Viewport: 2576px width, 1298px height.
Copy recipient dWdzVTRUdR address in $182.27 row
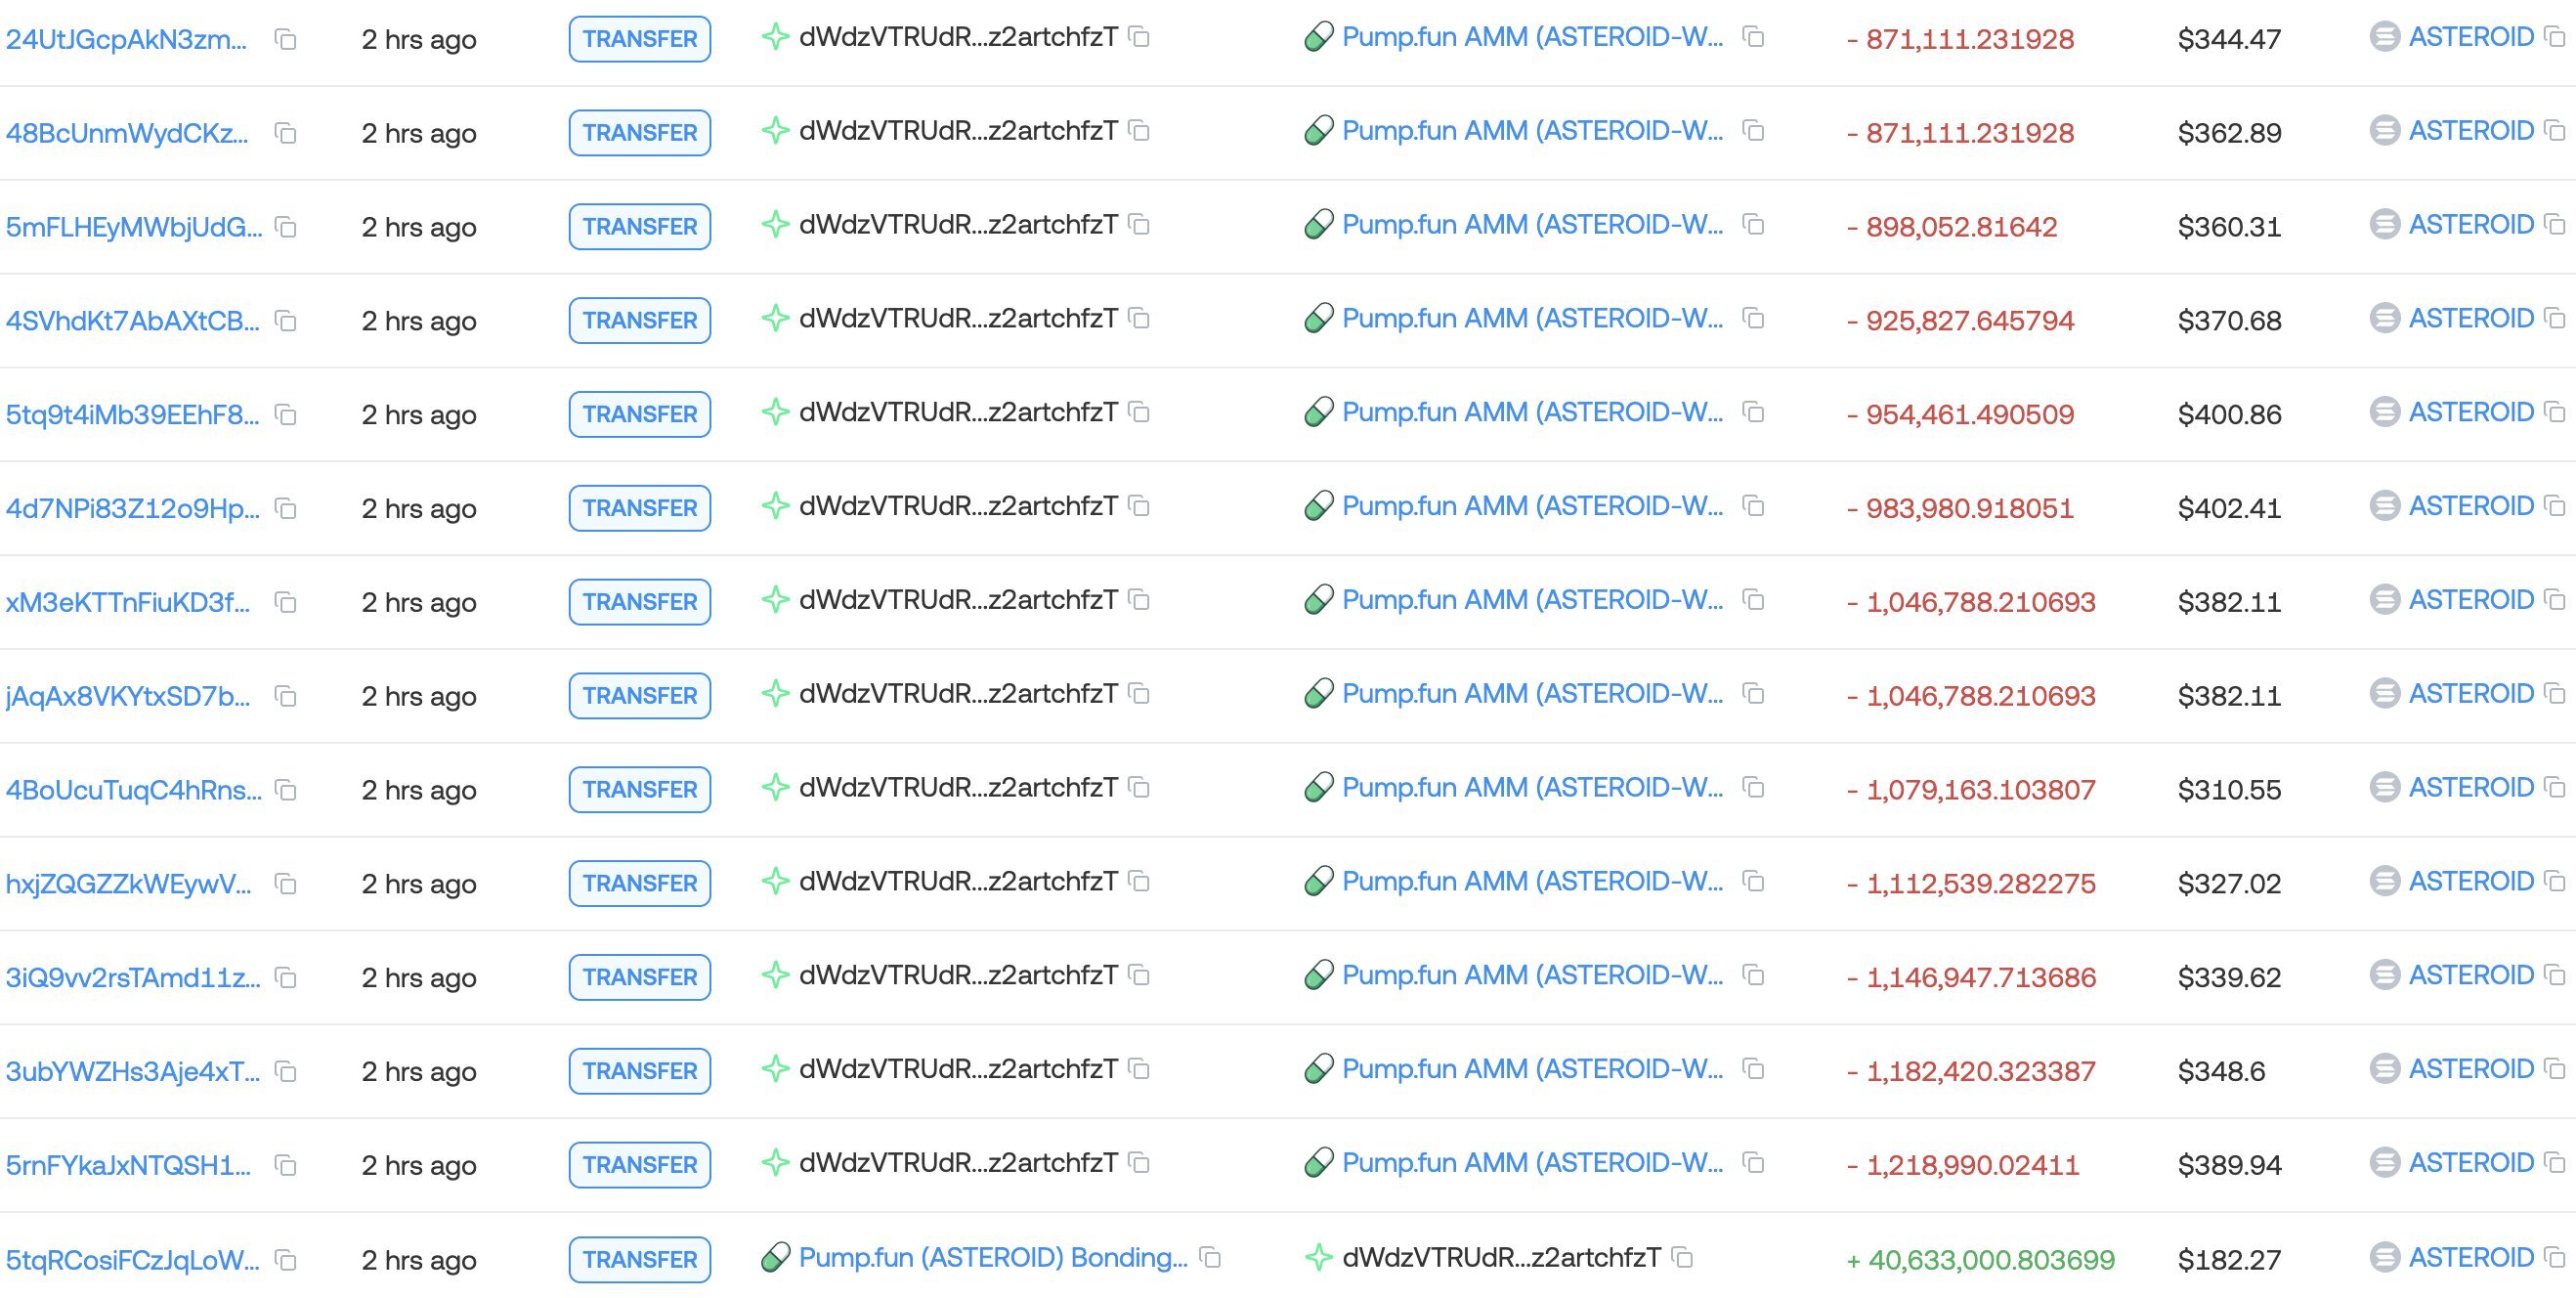[x=1683, y=1257]
